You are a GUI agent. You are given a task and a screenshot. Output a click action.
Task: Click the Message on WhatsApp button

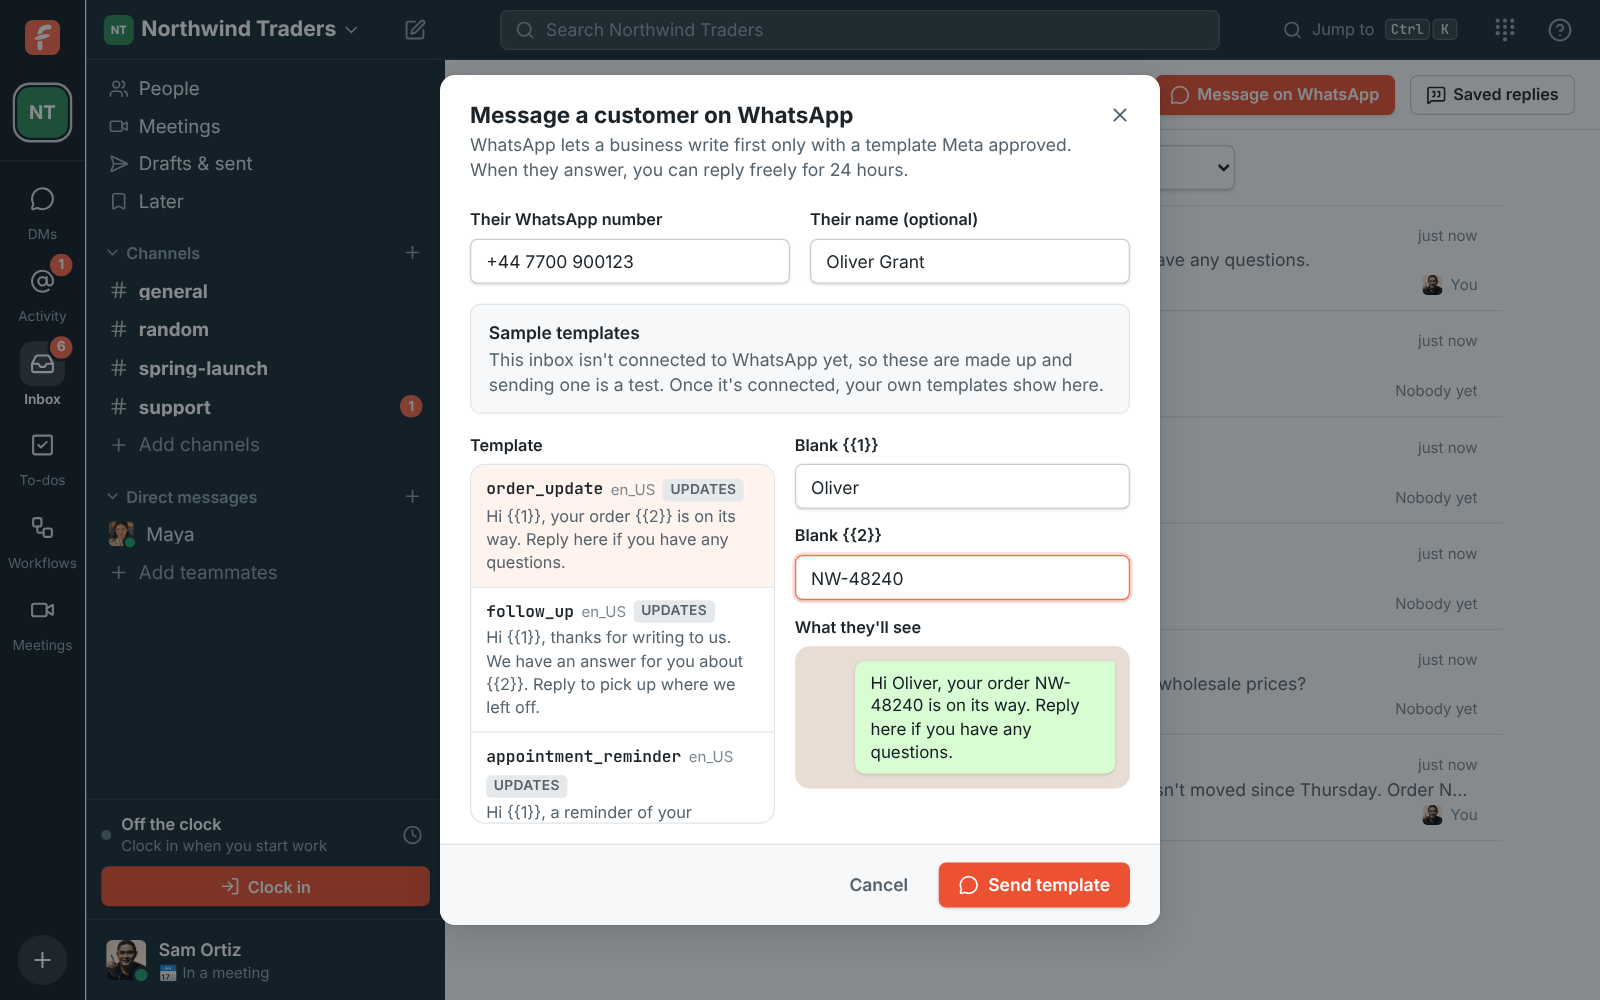pyautogui.click(x=1276, y=95)
